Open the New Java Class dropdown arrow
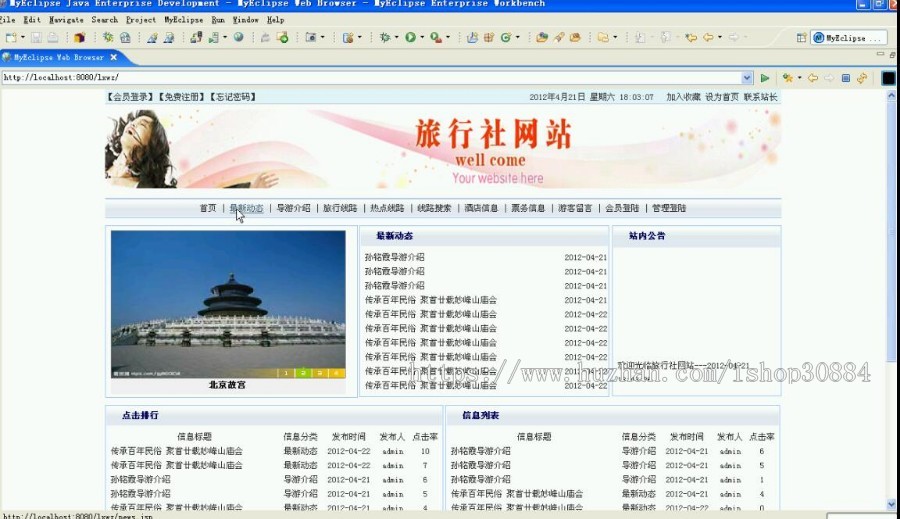 pyautogui.click(x=518, y=38)
